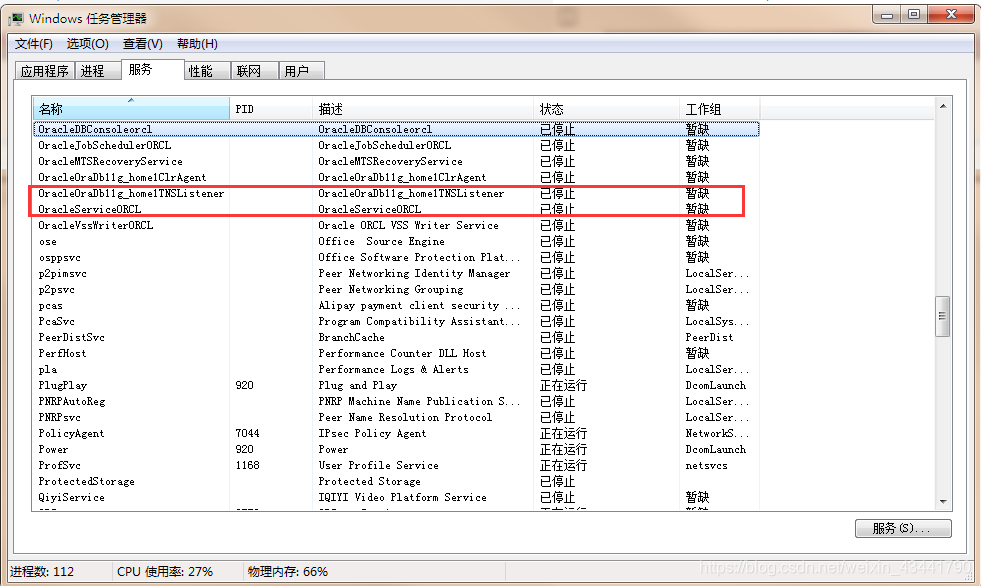Screen dimensions: 981x586
Task: Select the QiyiService service row
Action: click(396, 498)
